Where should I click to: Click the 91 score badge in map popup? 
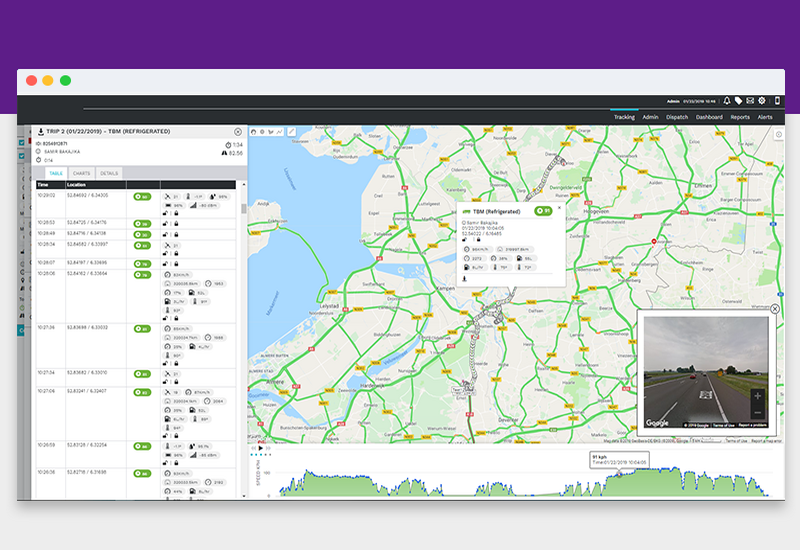pyautogui.click(x=543, y=211)
